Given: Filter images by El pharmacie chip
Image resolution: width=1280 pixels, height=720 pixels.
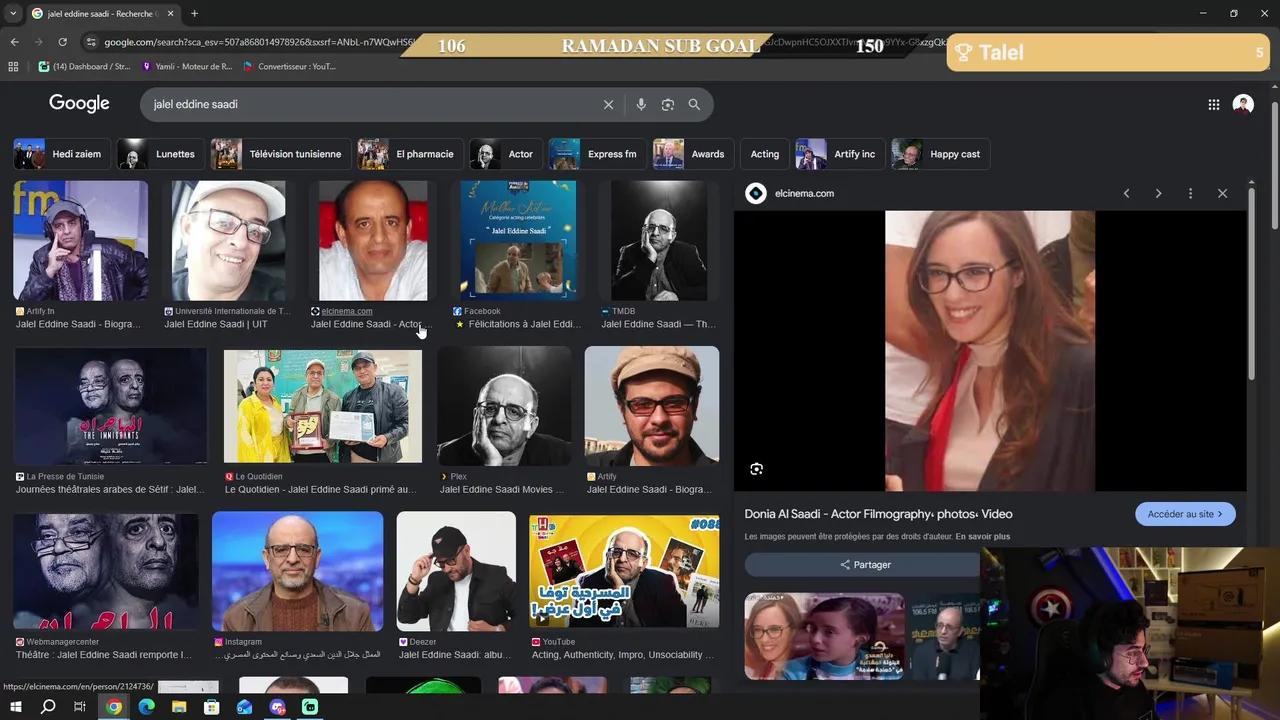Looking at the screenshot, I should click(x=410, y=154).
